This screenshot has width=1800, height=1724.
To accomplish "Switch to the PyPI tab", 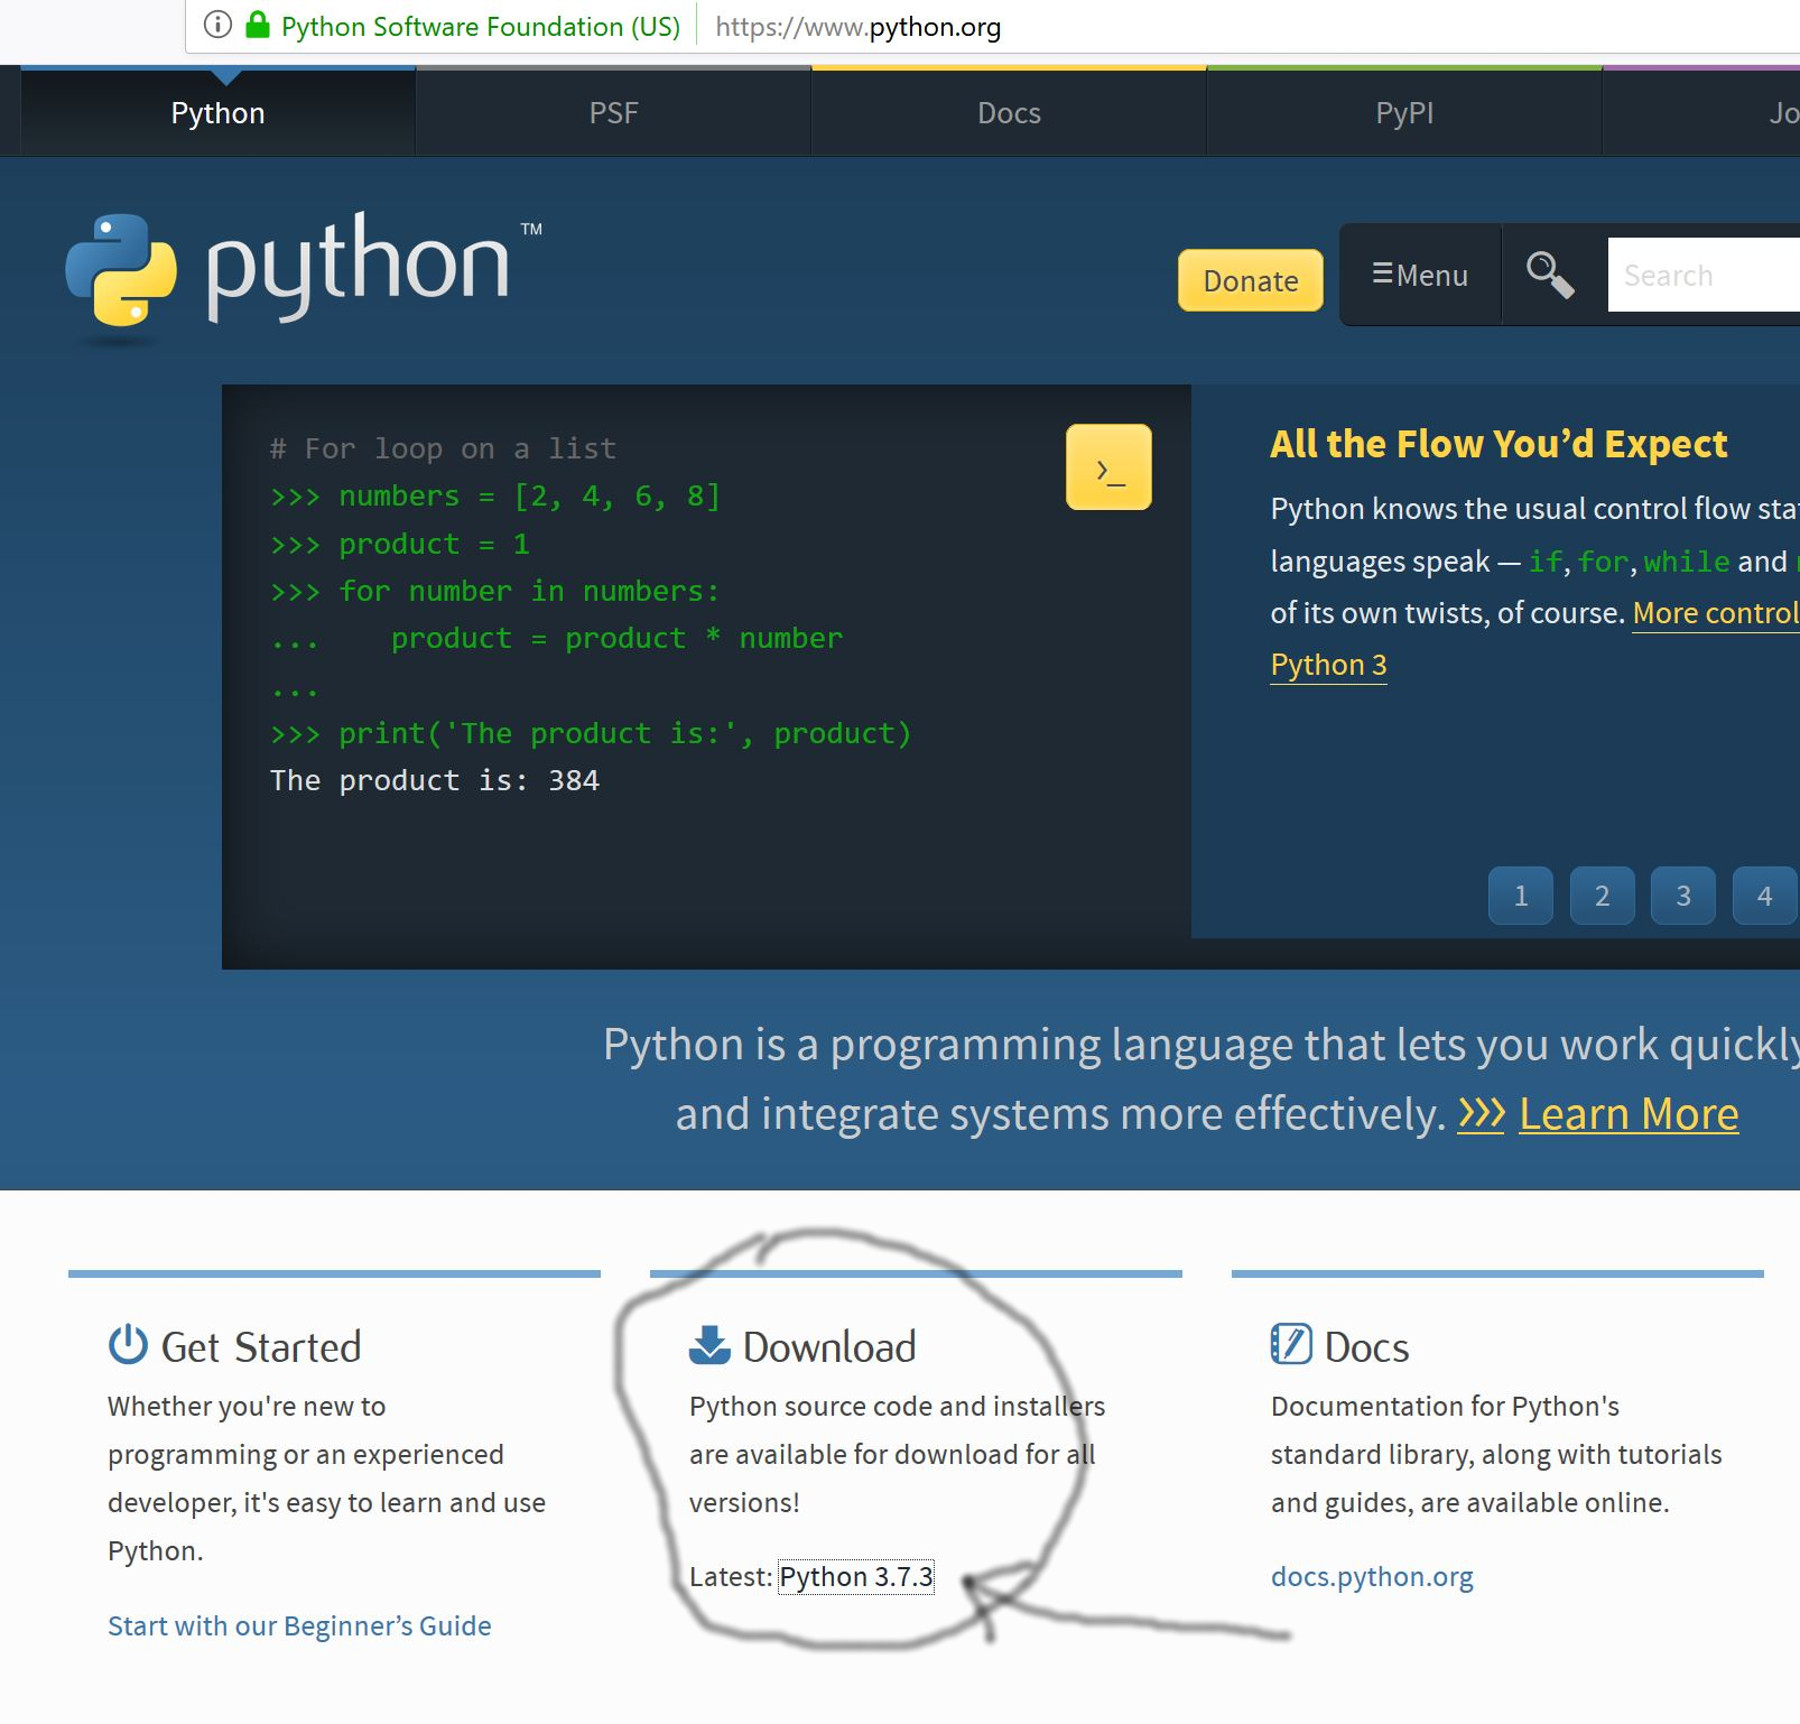I will [1404, 112].
